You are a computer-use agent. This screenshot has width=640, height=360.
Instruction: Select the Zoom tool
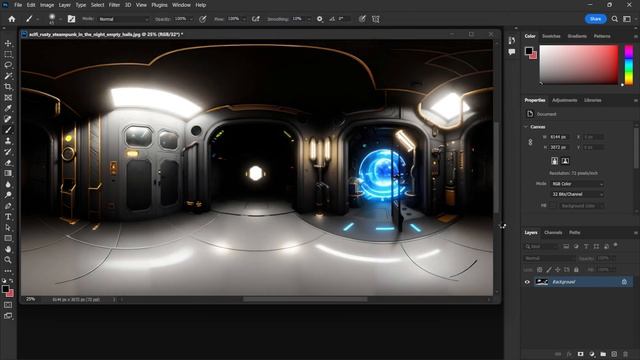click(8, 260)
